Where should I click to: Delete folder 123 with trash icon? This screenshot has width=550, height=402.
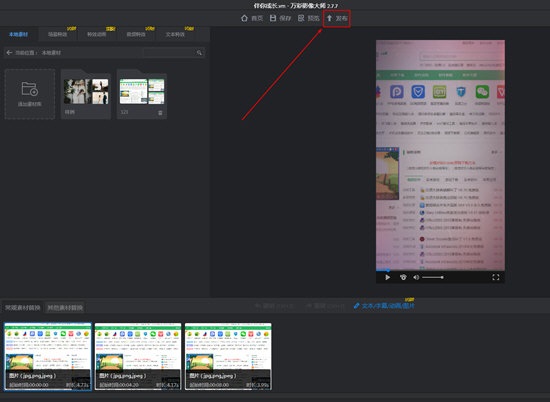160,113
